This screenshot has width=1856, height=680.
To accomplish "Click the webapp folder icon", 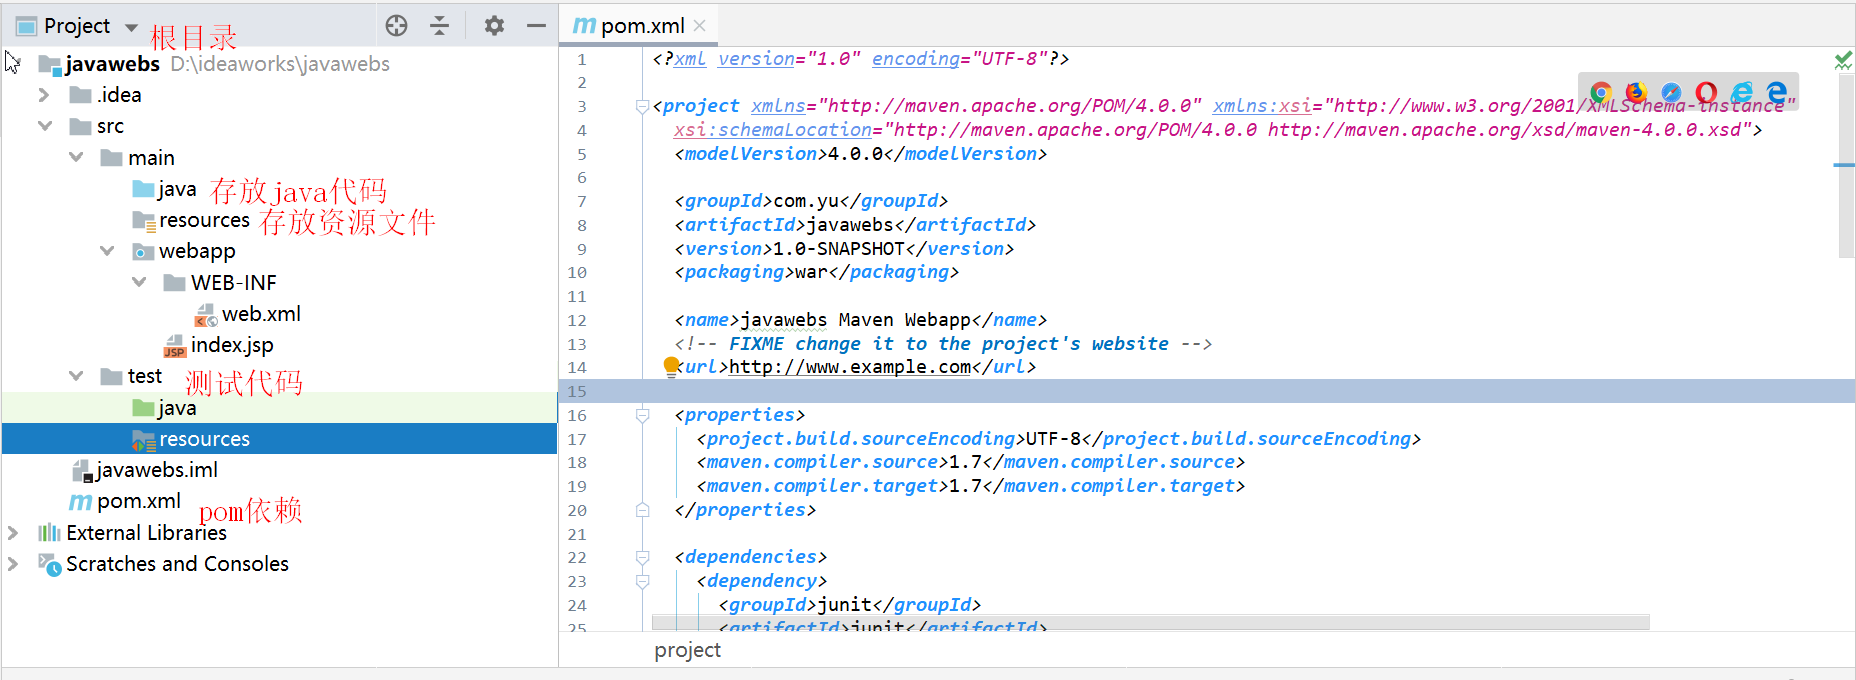I will pos(144,251).
